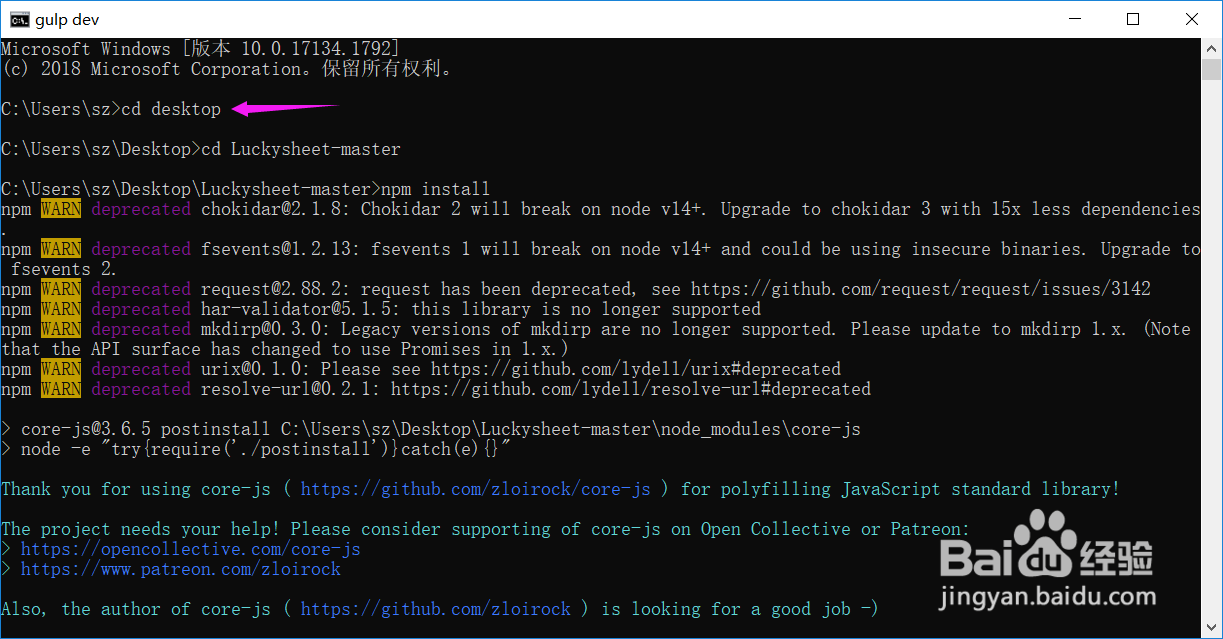Click 'The project needs your help!' line
Viewport: 1223px width, 639px height.
click(x=486, y=529)
